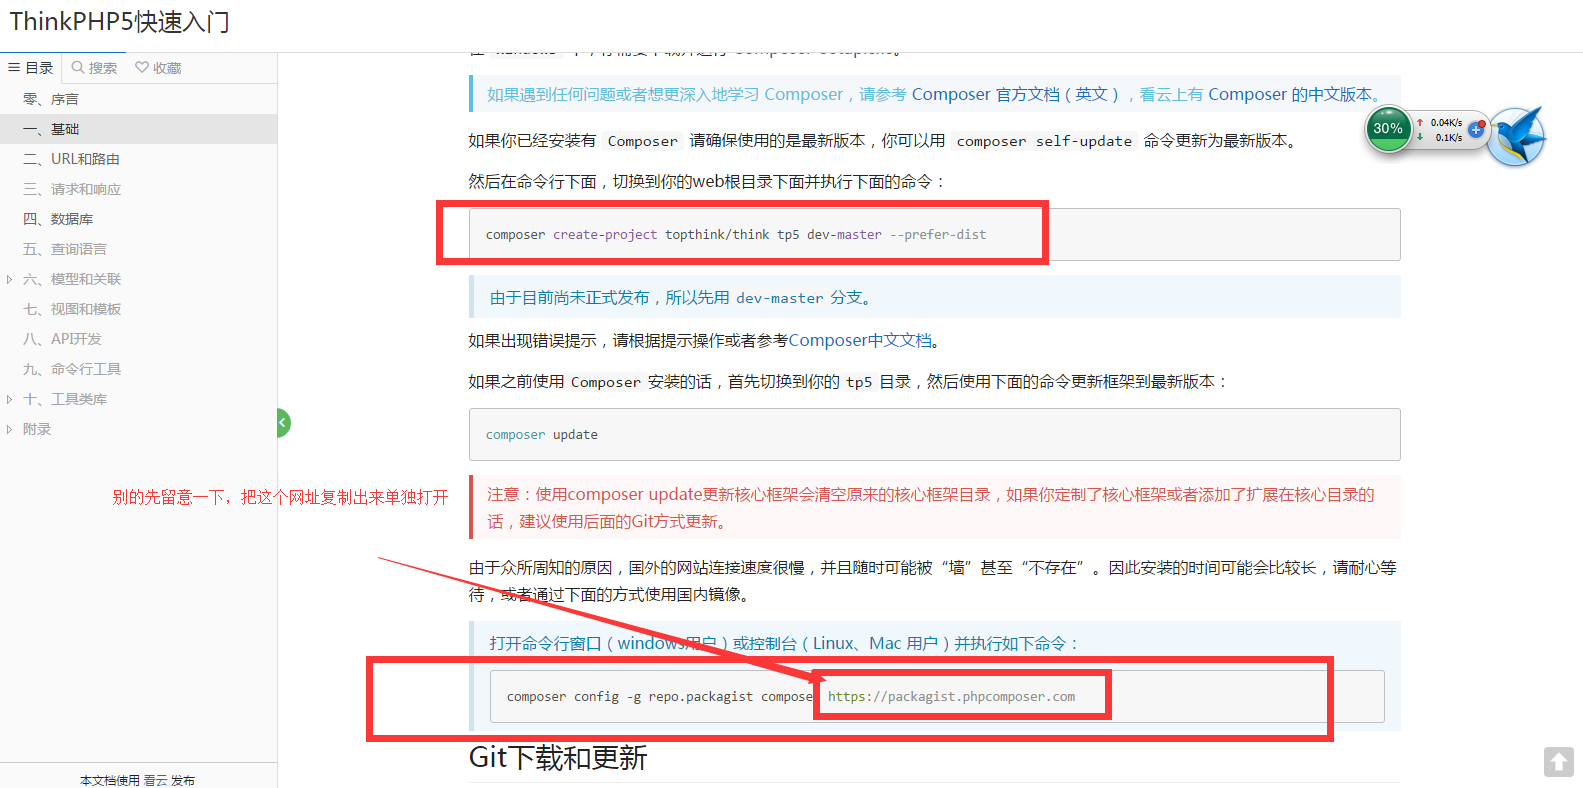Open the 附录 appendix entry
Image resolution: width=1583 pixels, height=788 pixels.
click(x=138, y=429)
